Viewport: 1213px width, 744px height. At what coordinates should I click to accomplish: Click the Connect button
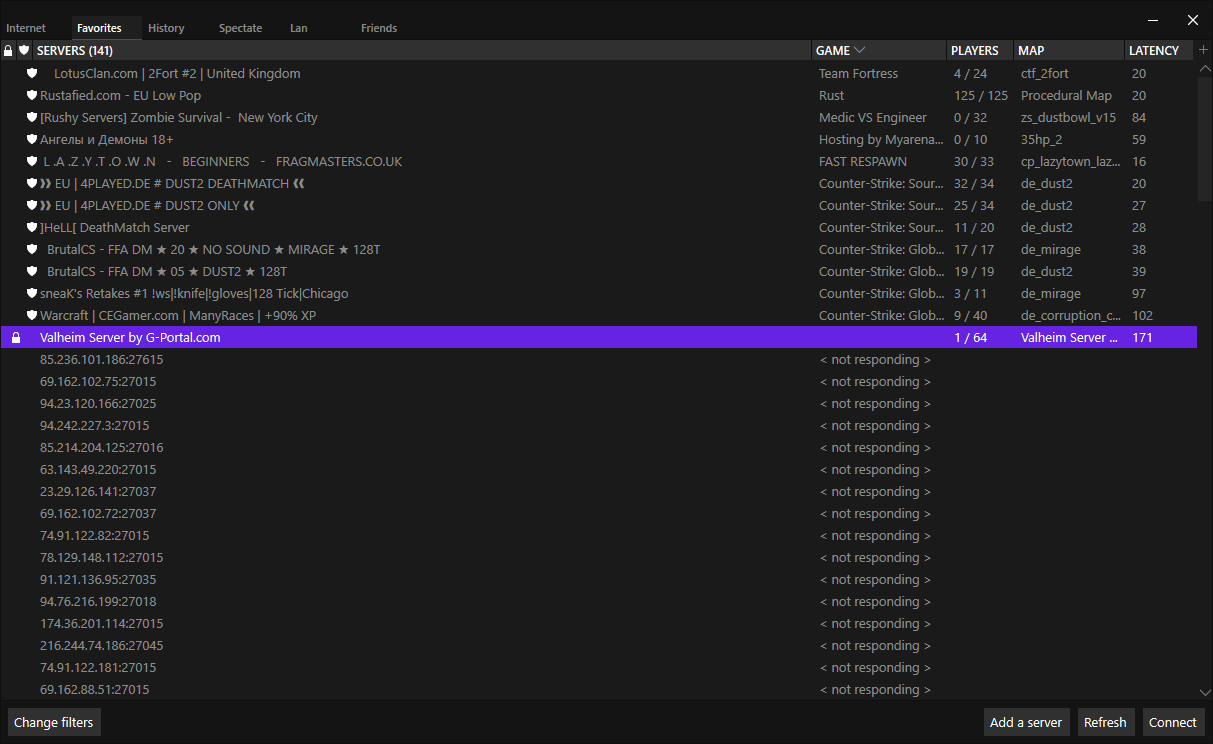coord(1172,722)
